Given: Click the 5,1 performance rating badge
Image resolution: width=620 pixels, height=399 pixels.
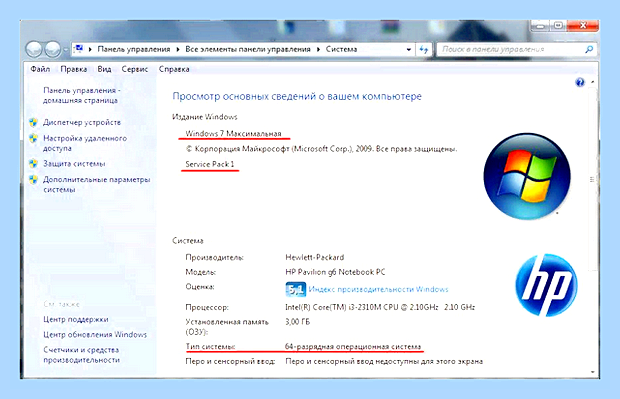Looking at the screenshot, I should click(295, 289).
